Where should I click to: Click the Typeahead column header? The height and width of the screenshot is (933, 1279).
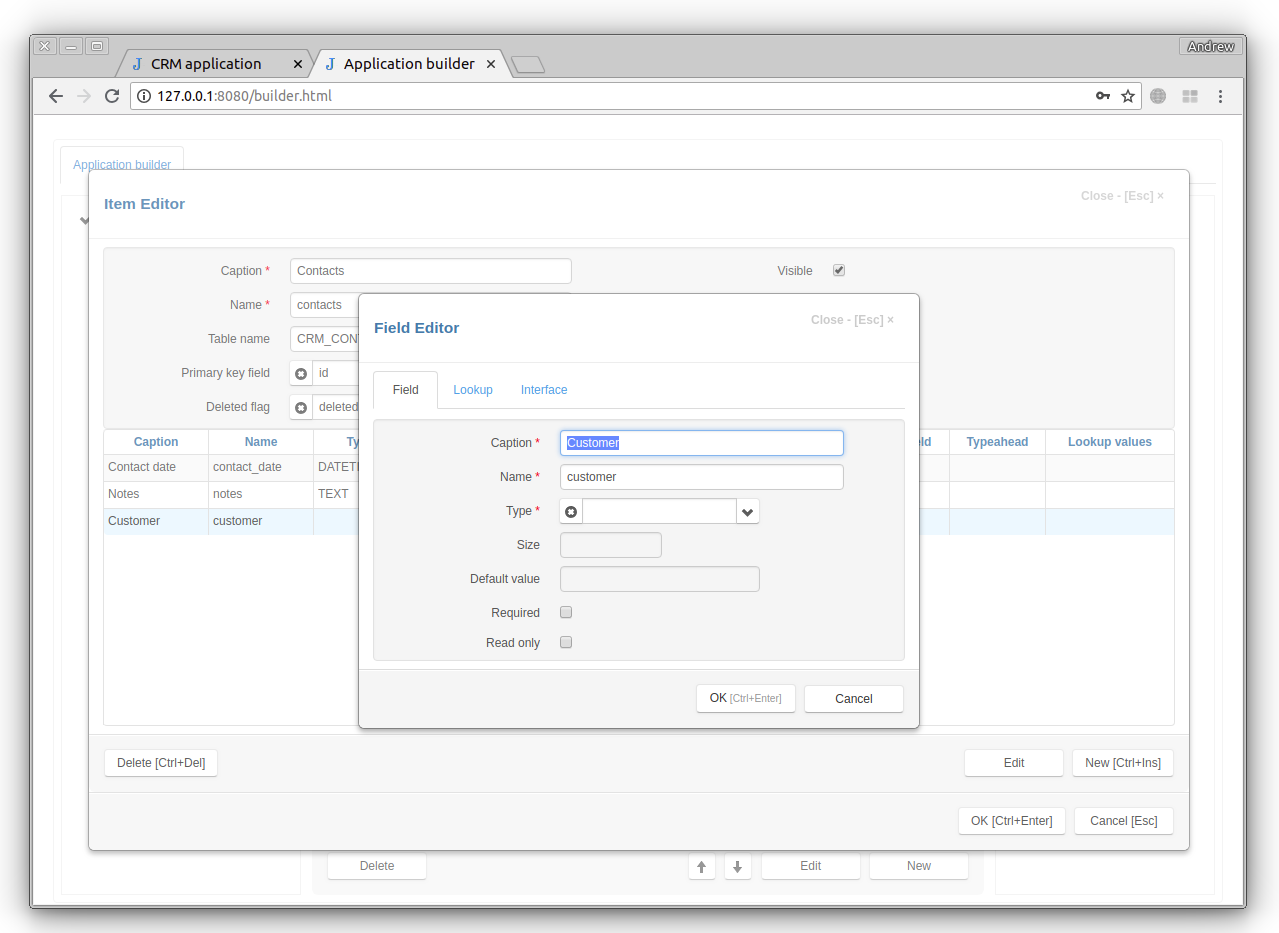[x=997, y=442]
